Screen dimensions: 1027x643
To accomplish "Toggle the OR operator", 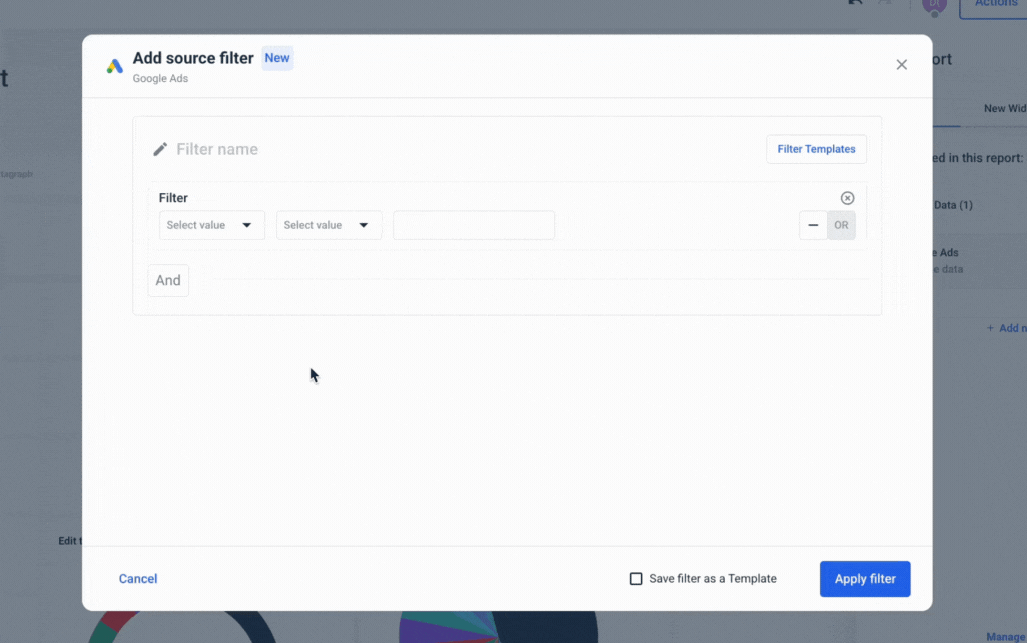I will [x=841, y=225].
